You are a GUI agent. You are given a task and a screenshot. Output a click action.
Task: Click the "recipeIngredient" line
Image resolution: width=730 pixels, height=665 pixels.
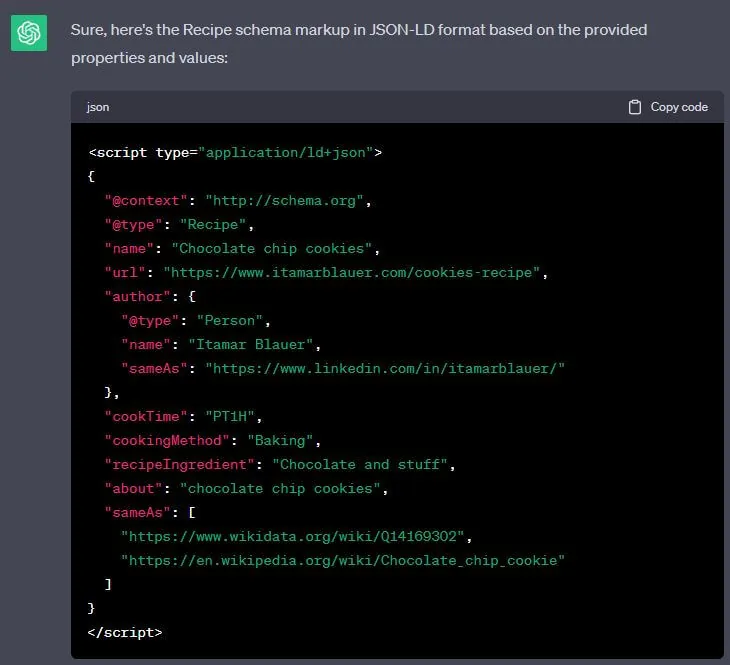coord(280,465)
